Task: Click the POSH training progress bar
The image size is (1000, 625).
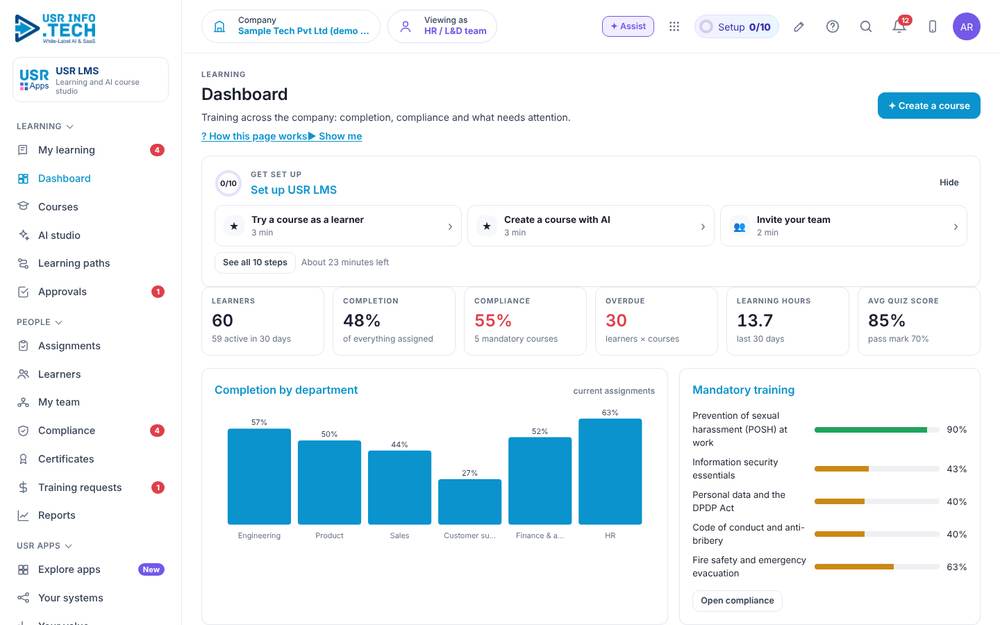Action: [x=876, y=430]
